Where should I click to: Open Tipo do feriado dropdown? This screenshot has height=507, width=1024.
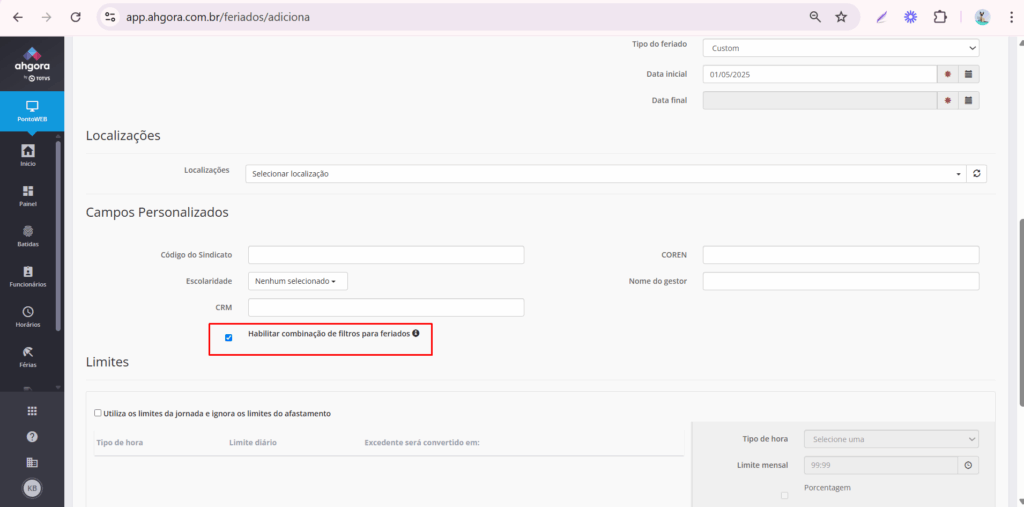pos(840,48)
